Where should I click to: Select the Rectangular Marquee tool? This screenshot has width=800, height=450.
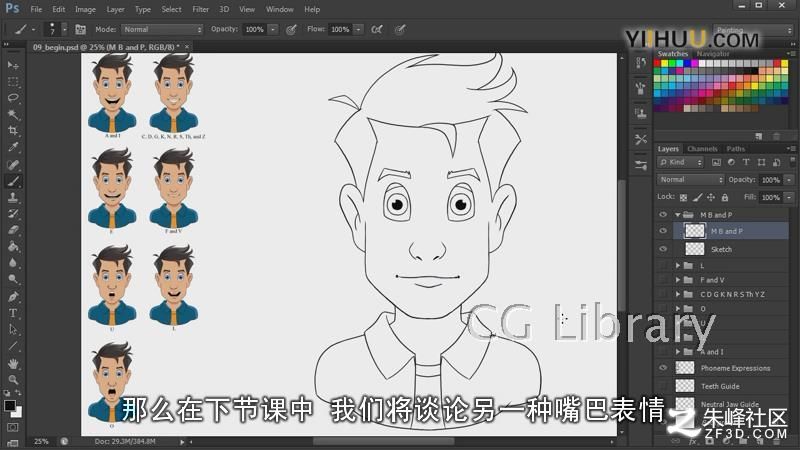click(13, 82)
